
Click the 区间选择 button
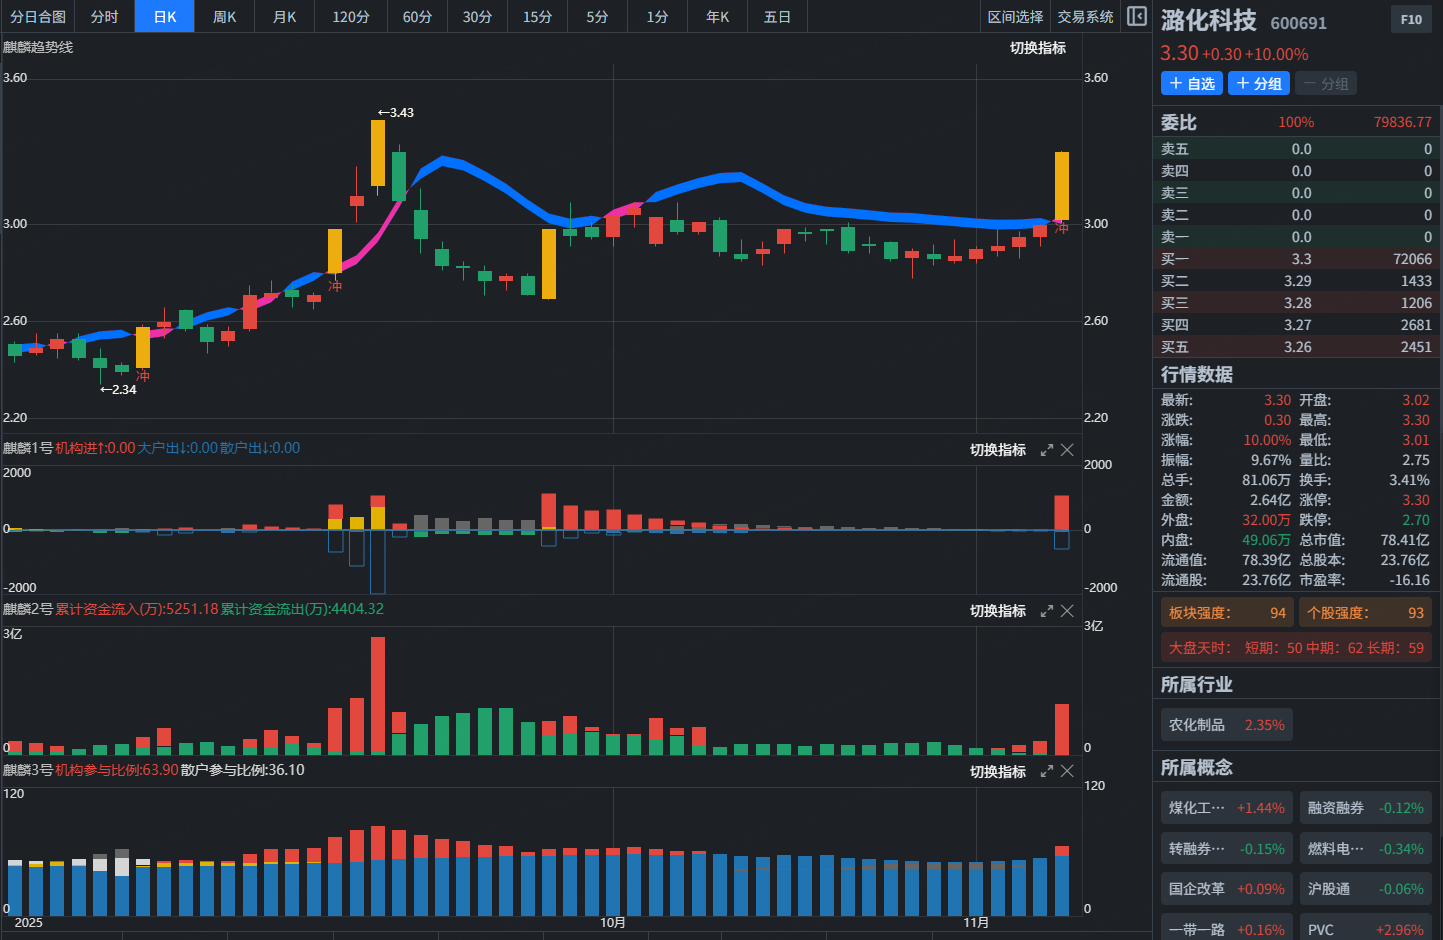pyautogui.click(x=1015, y=17)
